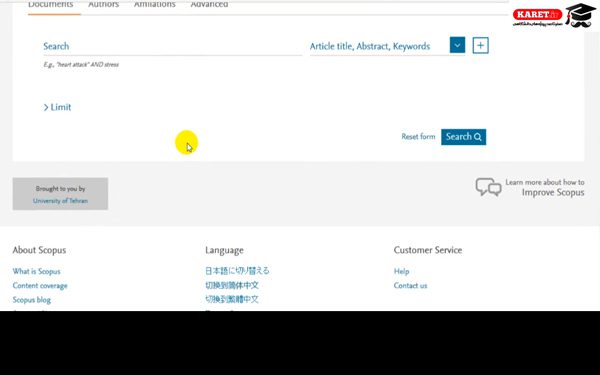This screenshot has height=375, width=600.
Task: Focus the Search text input field
Action: [x=172, y=47]
